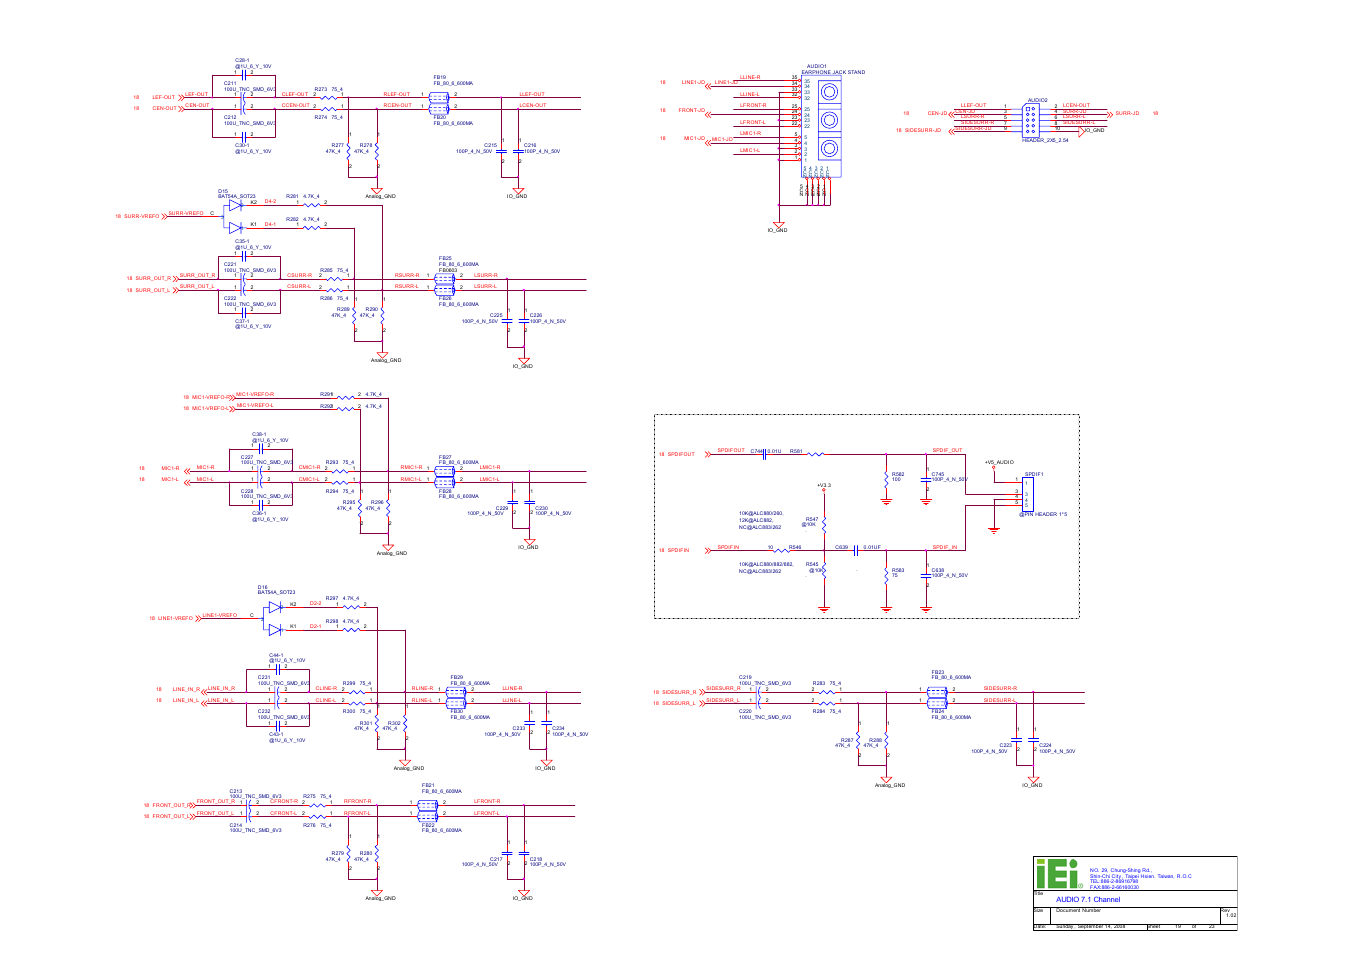Select capacitor C744 symbol on SPDIFOUT line
The width and height of the screenshot is (1350, 954).
pyautogui.click(x=765, y=454)
